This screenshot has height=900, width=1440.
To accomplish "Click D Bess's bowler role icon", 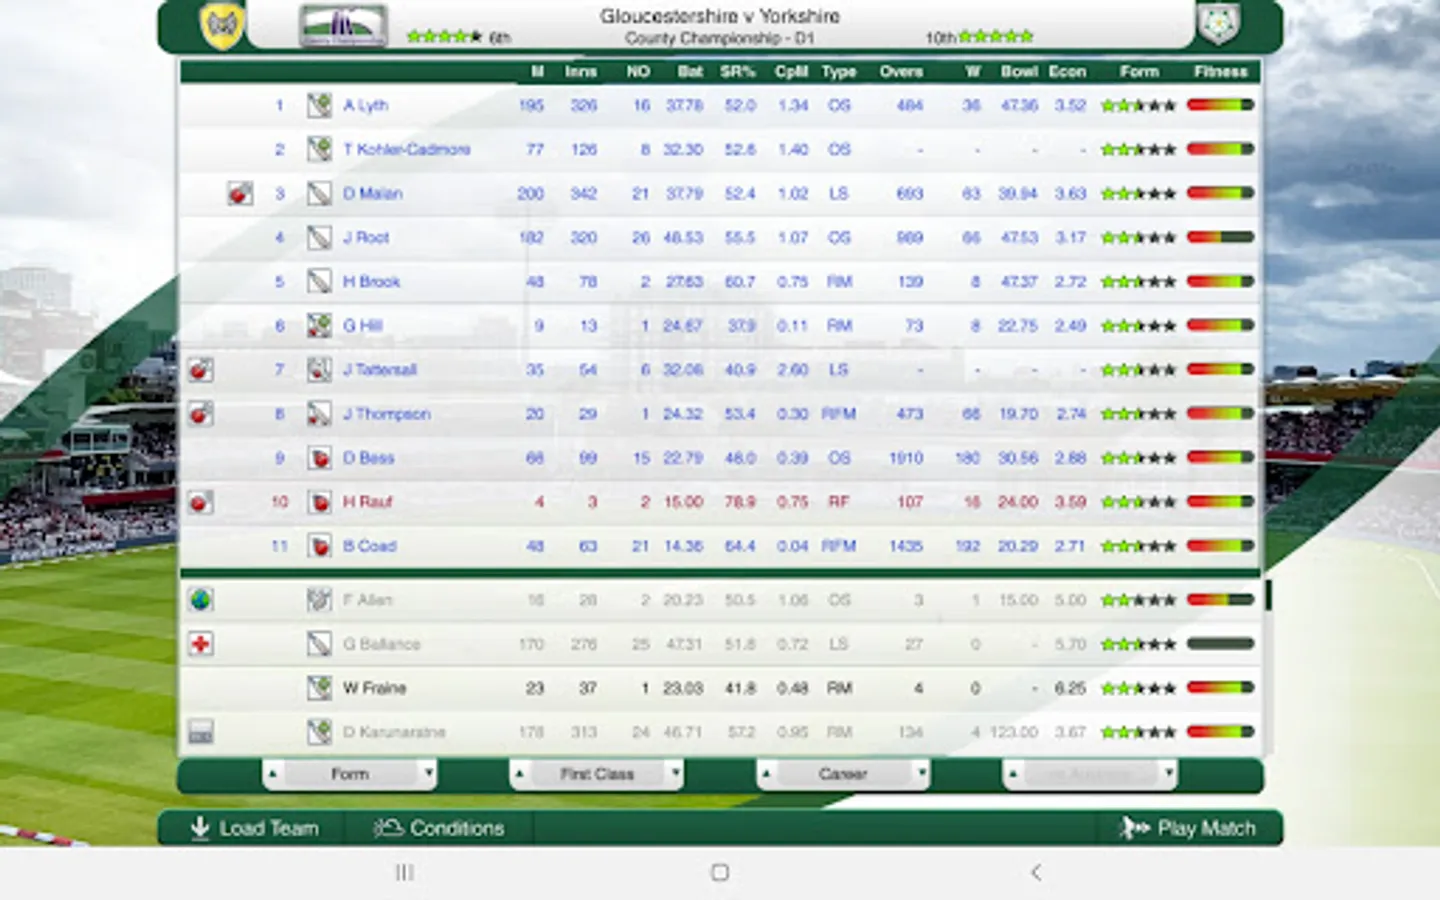I will click(319, 458).
